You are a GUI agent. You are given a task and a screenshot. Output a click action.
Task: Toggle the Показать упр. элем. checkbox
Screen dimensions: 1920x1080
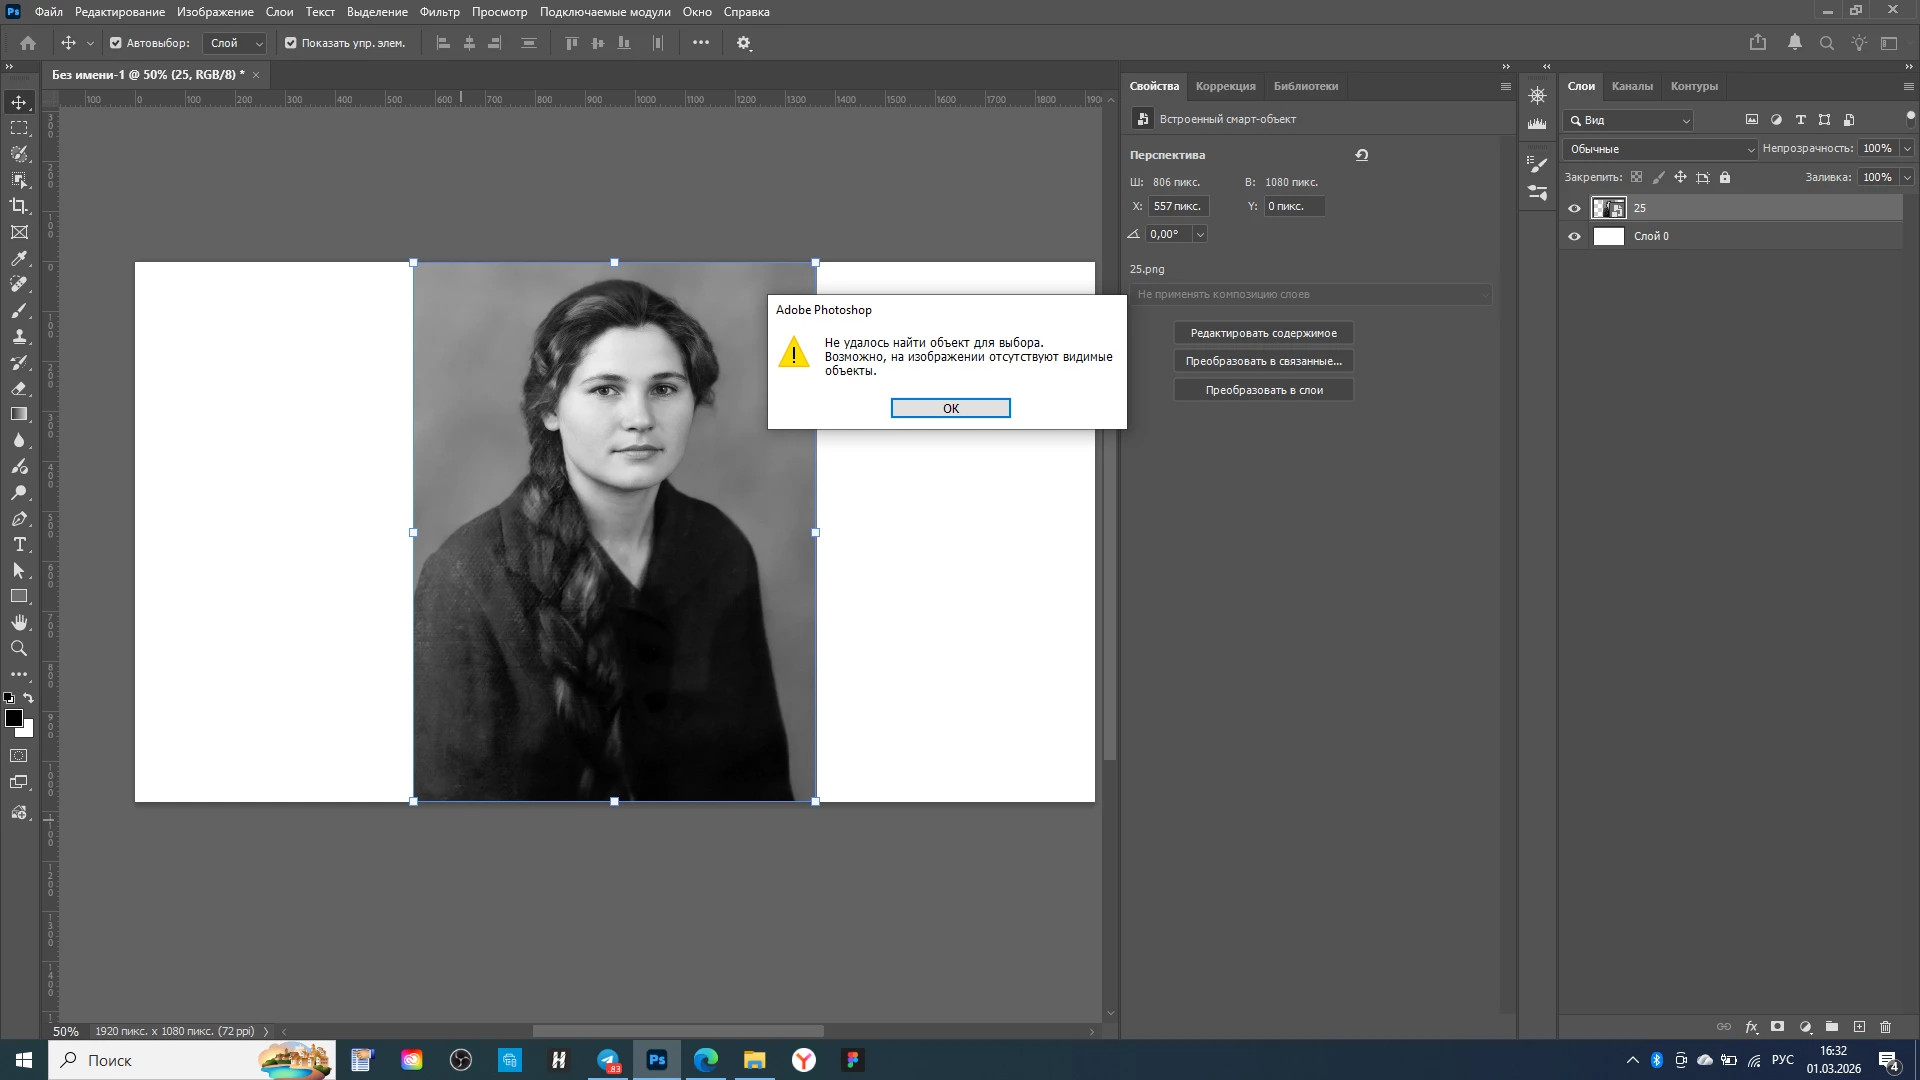(x=291, y=43)
